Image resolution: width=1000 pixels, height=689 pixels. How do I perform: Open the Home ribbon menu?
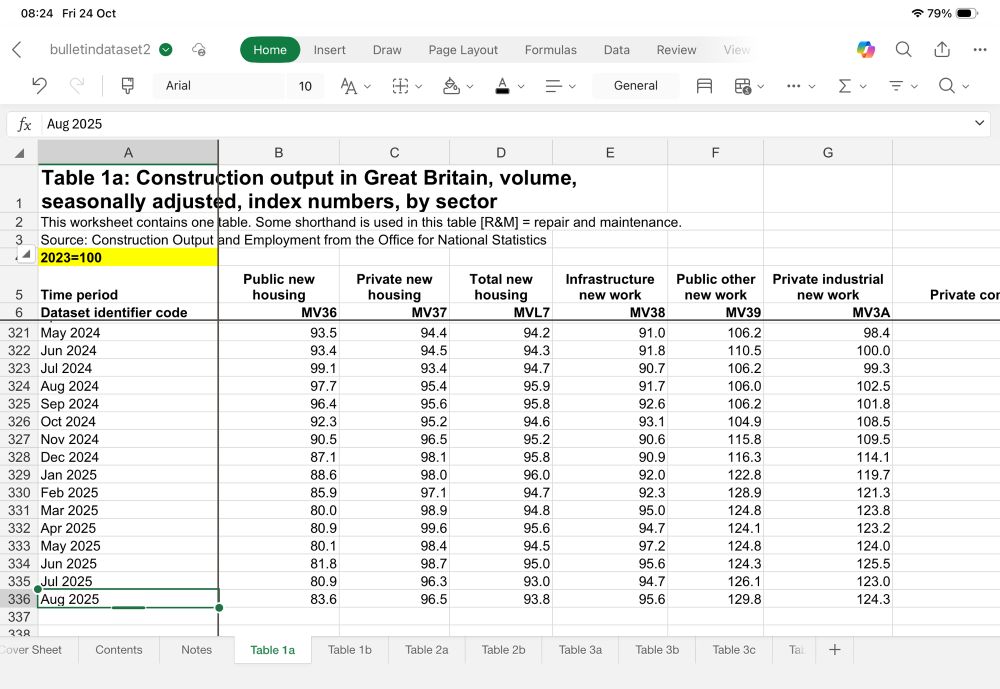[269, 49]
